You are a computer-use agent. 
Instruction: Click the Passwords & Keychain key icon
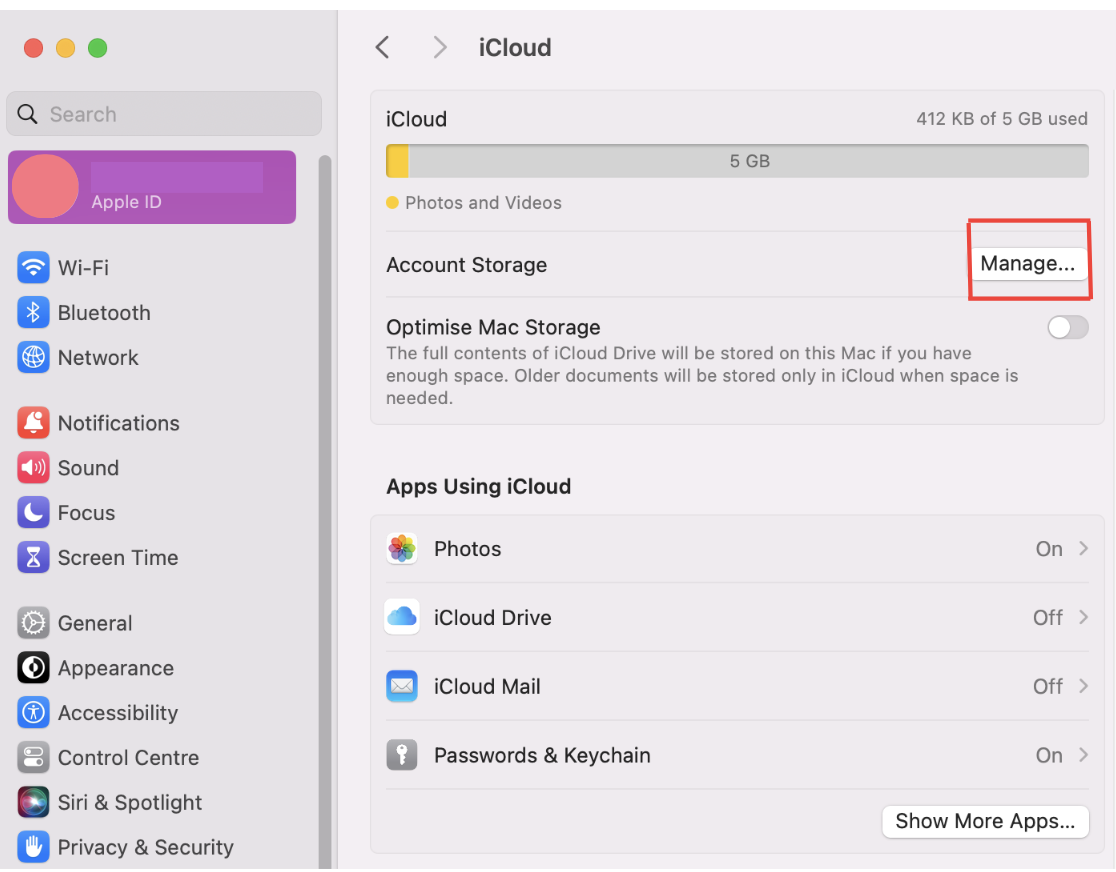(x=402, y=755)
